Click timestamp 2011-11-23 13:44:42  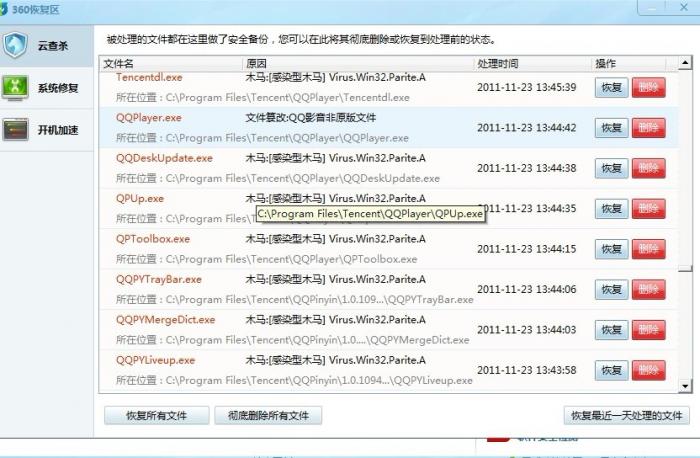click(526, 128)
